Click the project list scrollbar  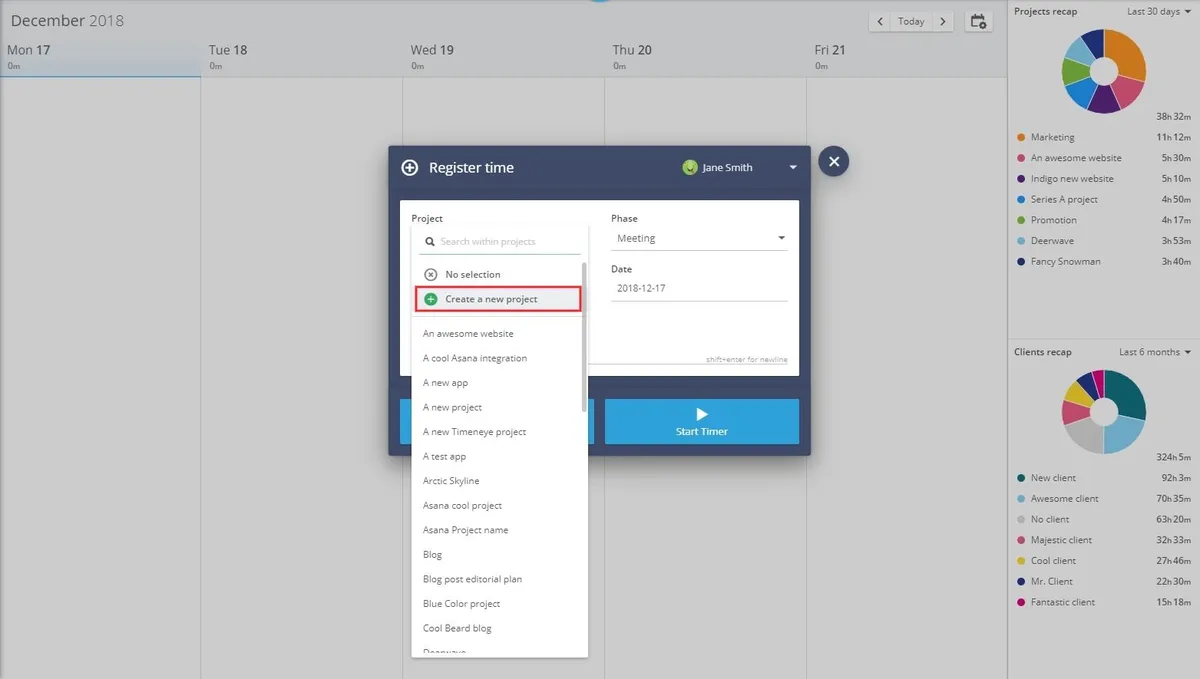(x=585, y=337)
